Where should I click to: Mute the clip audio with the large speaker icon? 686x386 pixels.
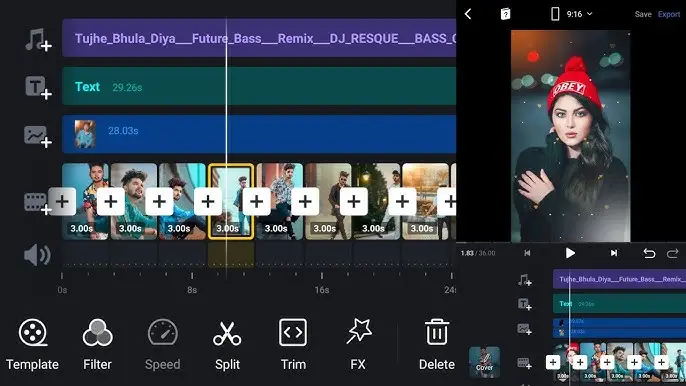(x=37, y=255)
